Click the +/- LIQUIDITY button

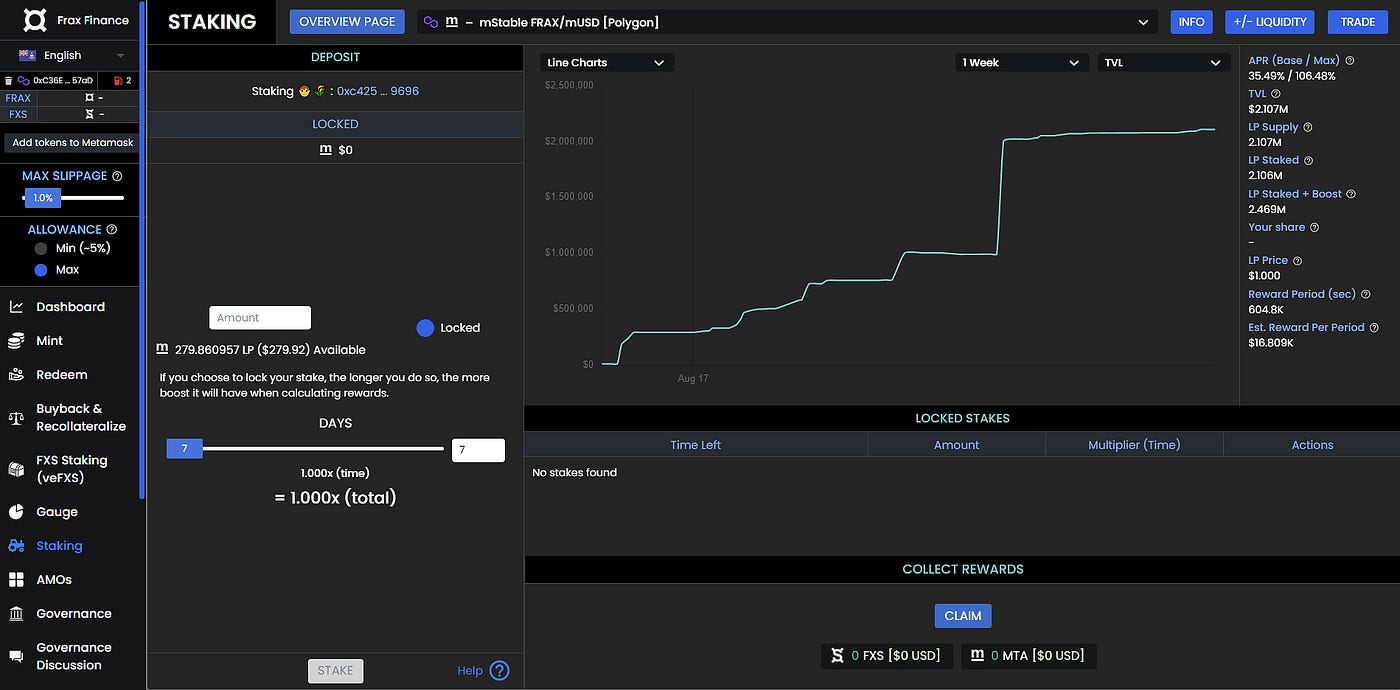pyautogui.click(x=1270, y=22)
